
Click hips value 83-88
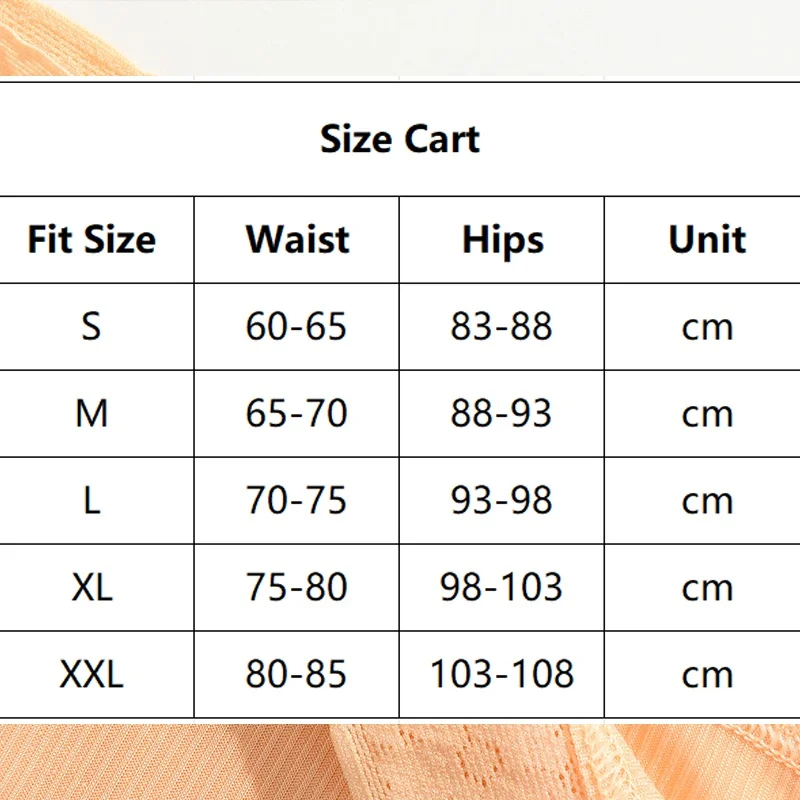pos(502,327)
